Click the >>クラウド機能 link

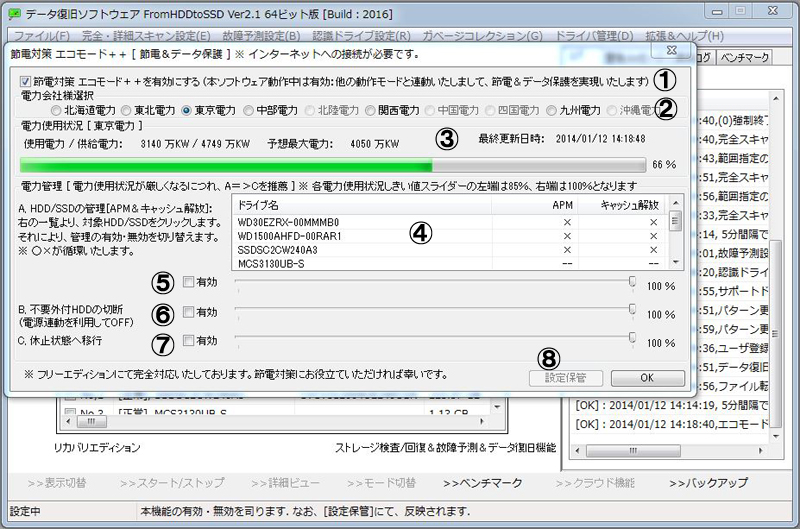point(595,483)
